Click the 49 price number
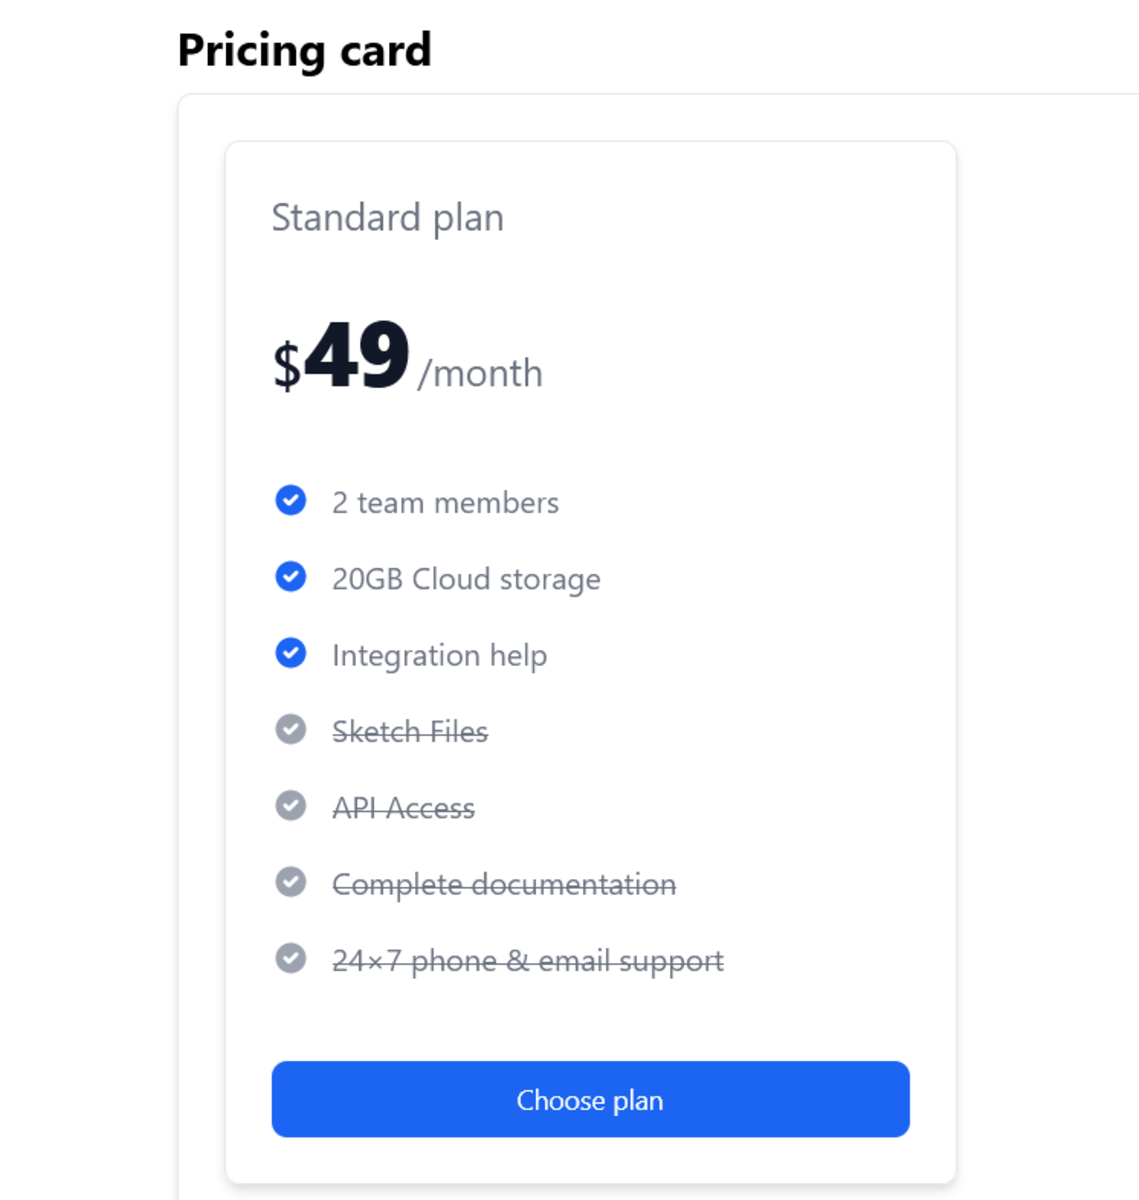The image size is (1139, 1200). coord(357,356)
